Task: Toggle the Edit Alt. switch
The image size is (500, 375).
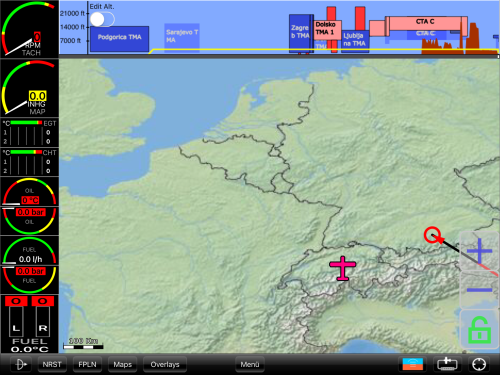Action: coord(102,19)
